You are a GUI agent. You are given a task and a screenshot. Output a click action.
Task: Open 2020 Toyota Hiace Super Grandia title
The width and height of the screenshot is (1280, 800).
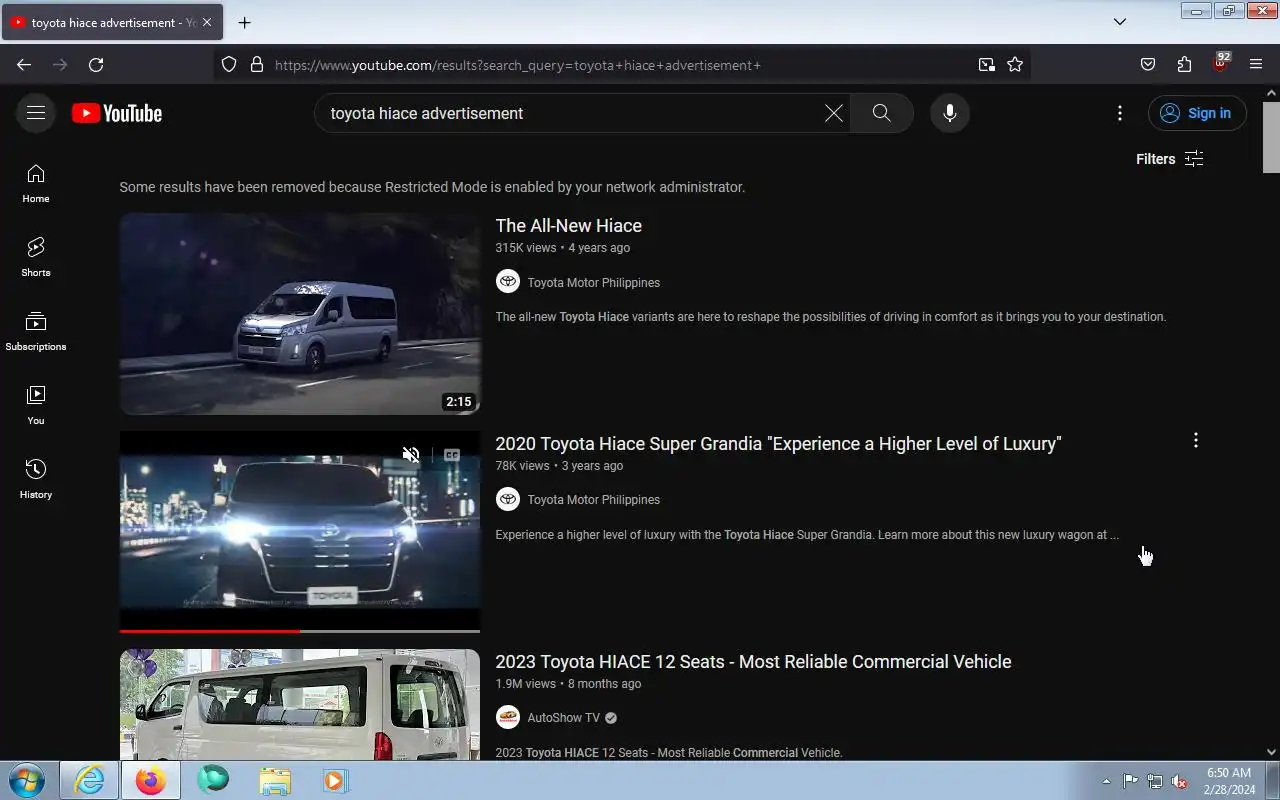778,444
